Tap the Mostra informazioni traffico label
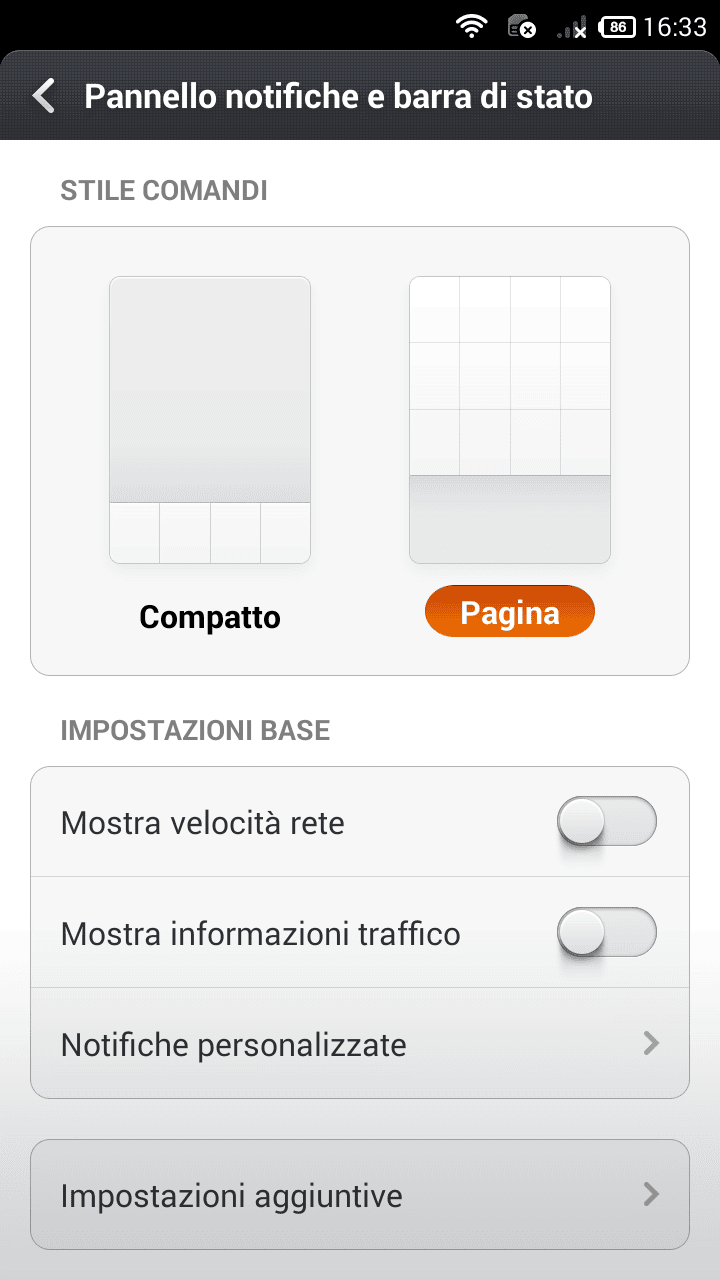This screenshot has width=720, height=1280. pos(261,934)
